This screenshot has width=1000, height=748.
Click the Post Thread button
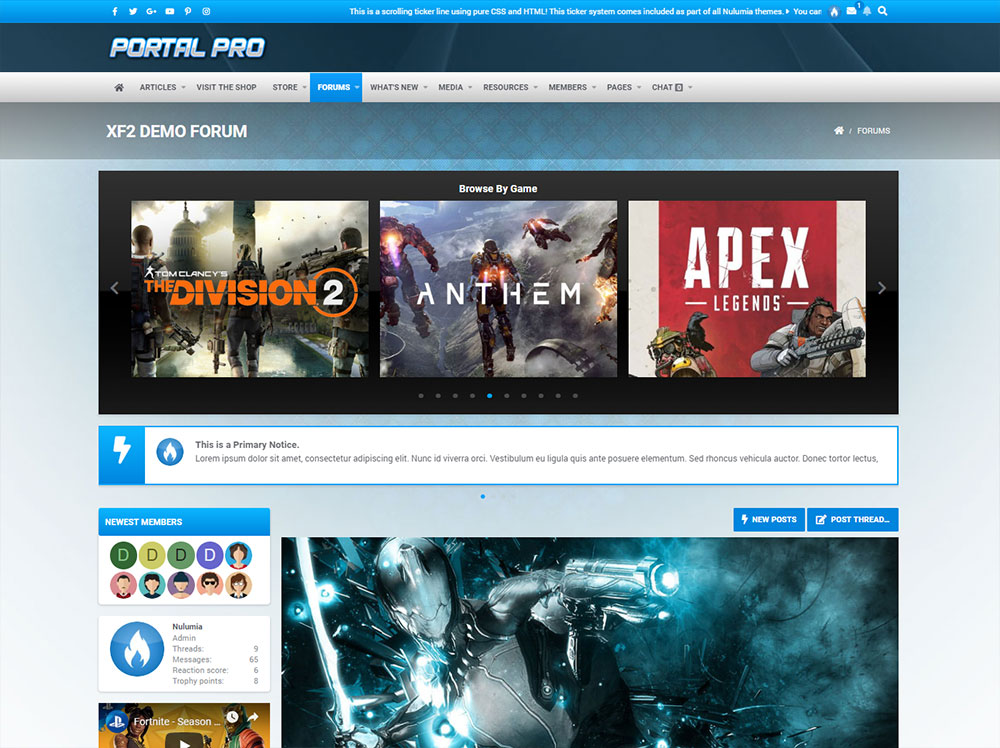coord(852,520)
